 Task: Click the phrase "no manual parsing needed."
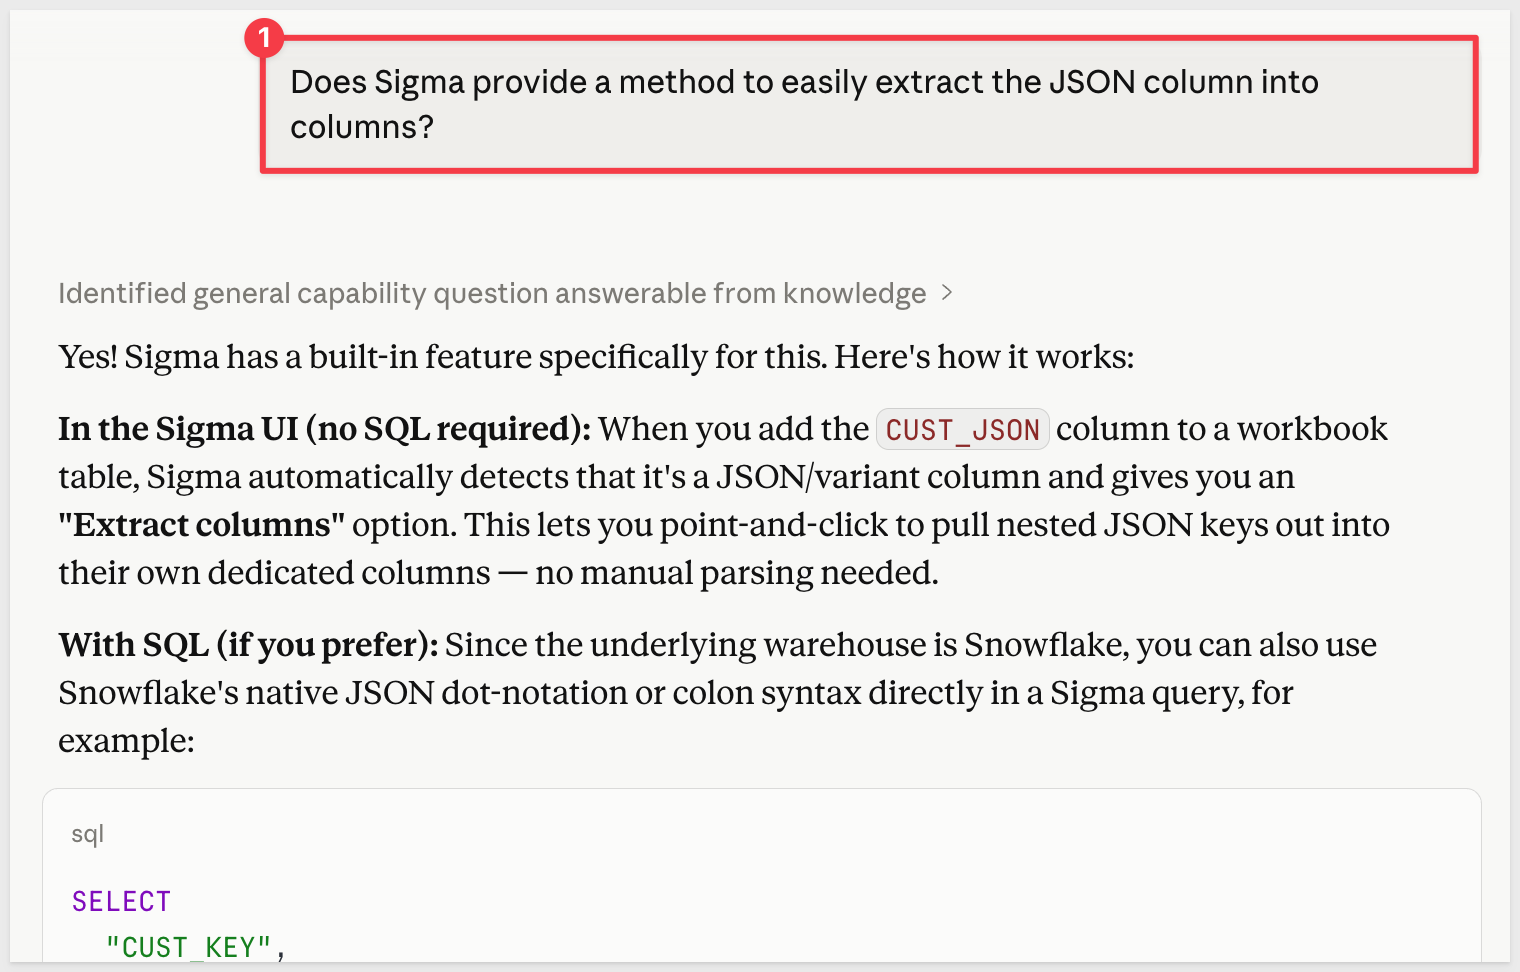point(737,573)
